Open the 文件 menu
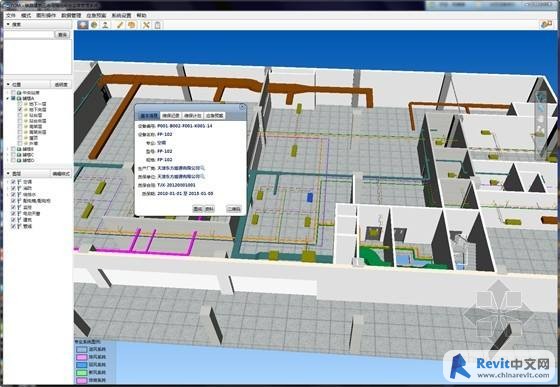Screen dimensions: 560x387 click(11, 15)
